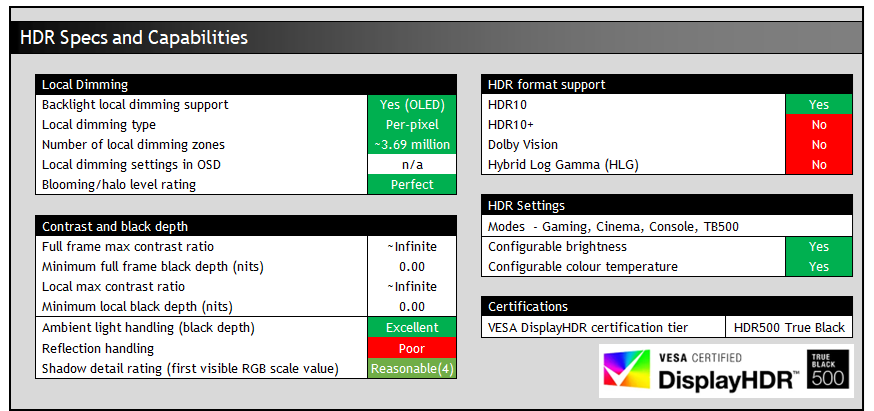Viewport: 874px width, 411px height.
Task: Click the 'HDR Settings' section header
Action: pos(667,205)
